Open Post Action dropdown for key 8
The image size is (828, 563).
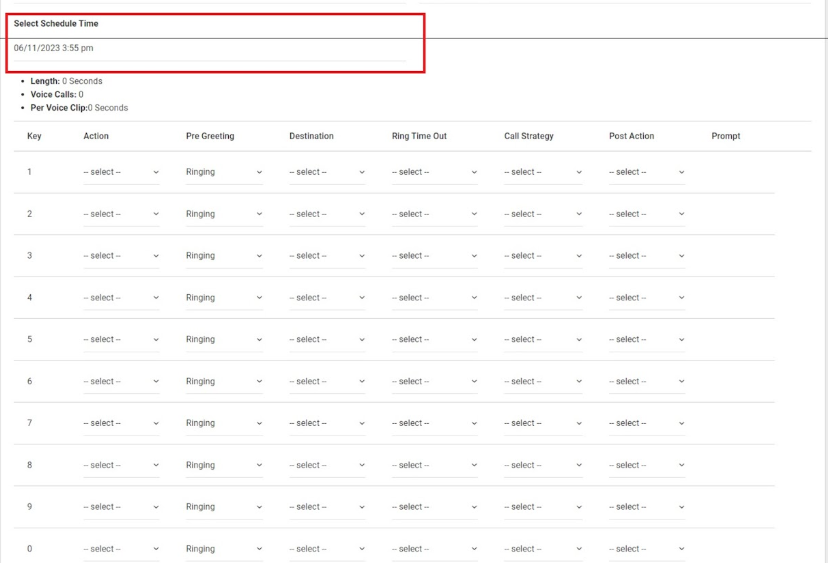[647, 465]
